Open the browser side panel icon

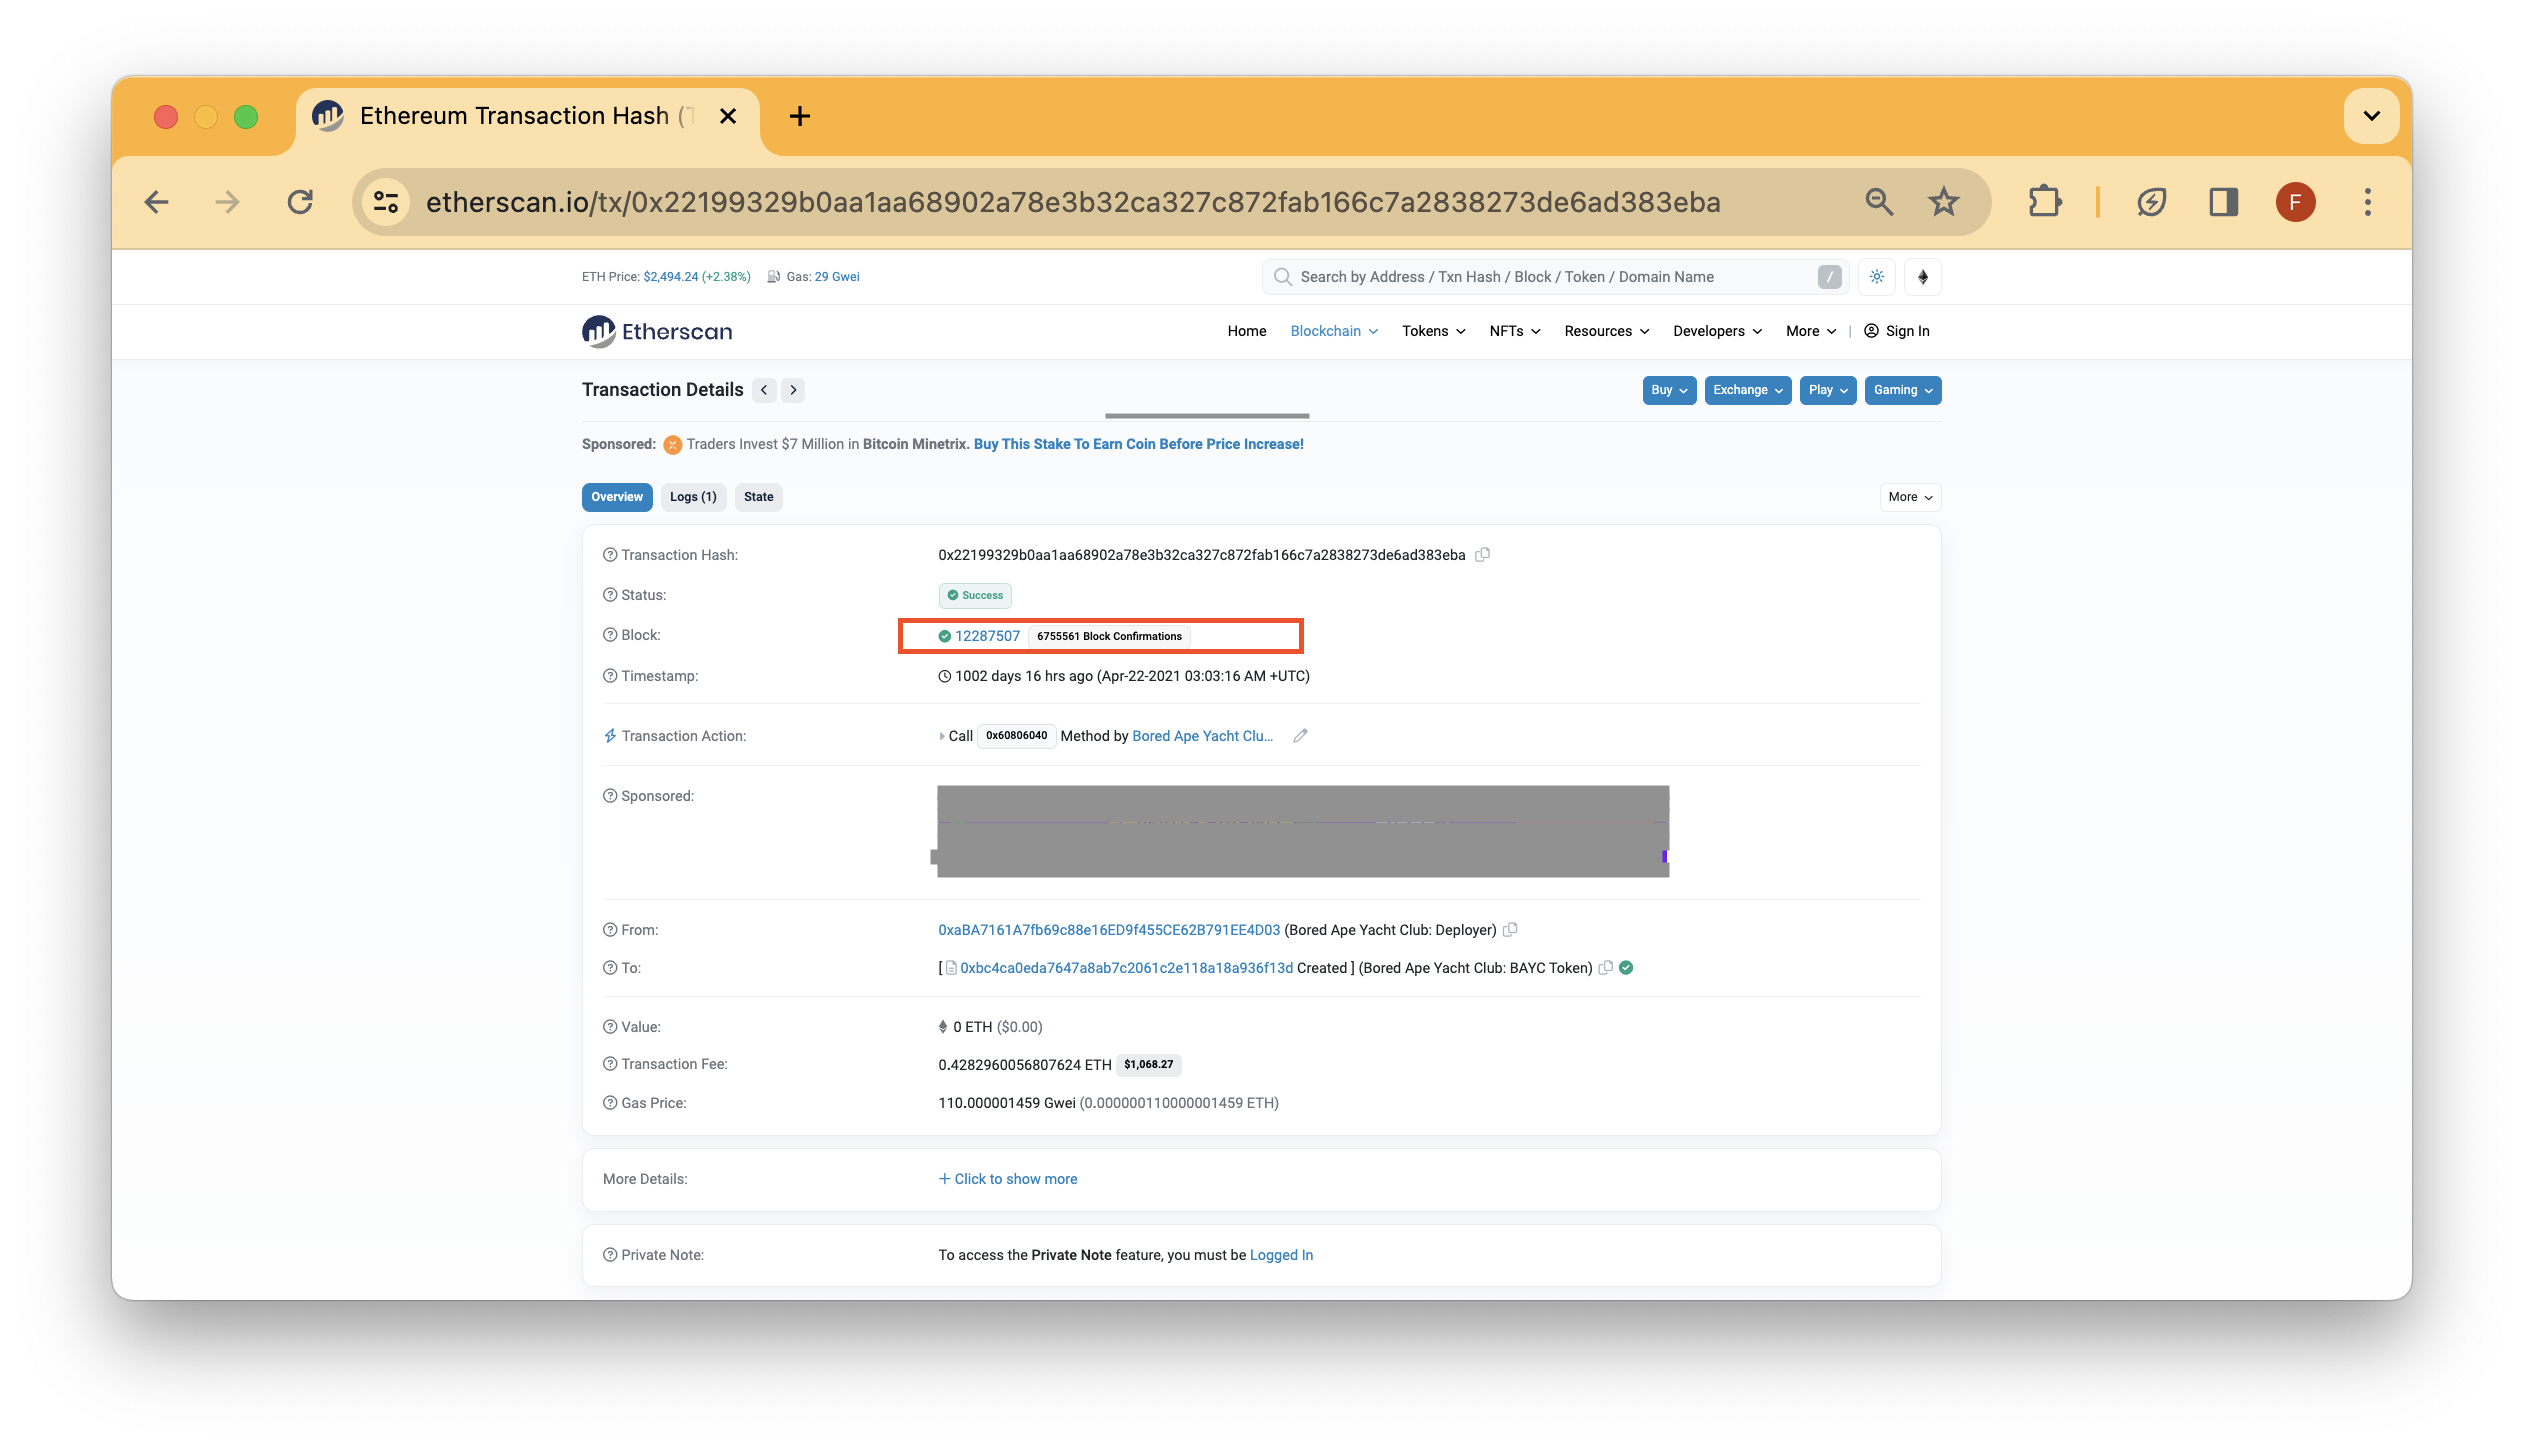(x=2223, y=202)
